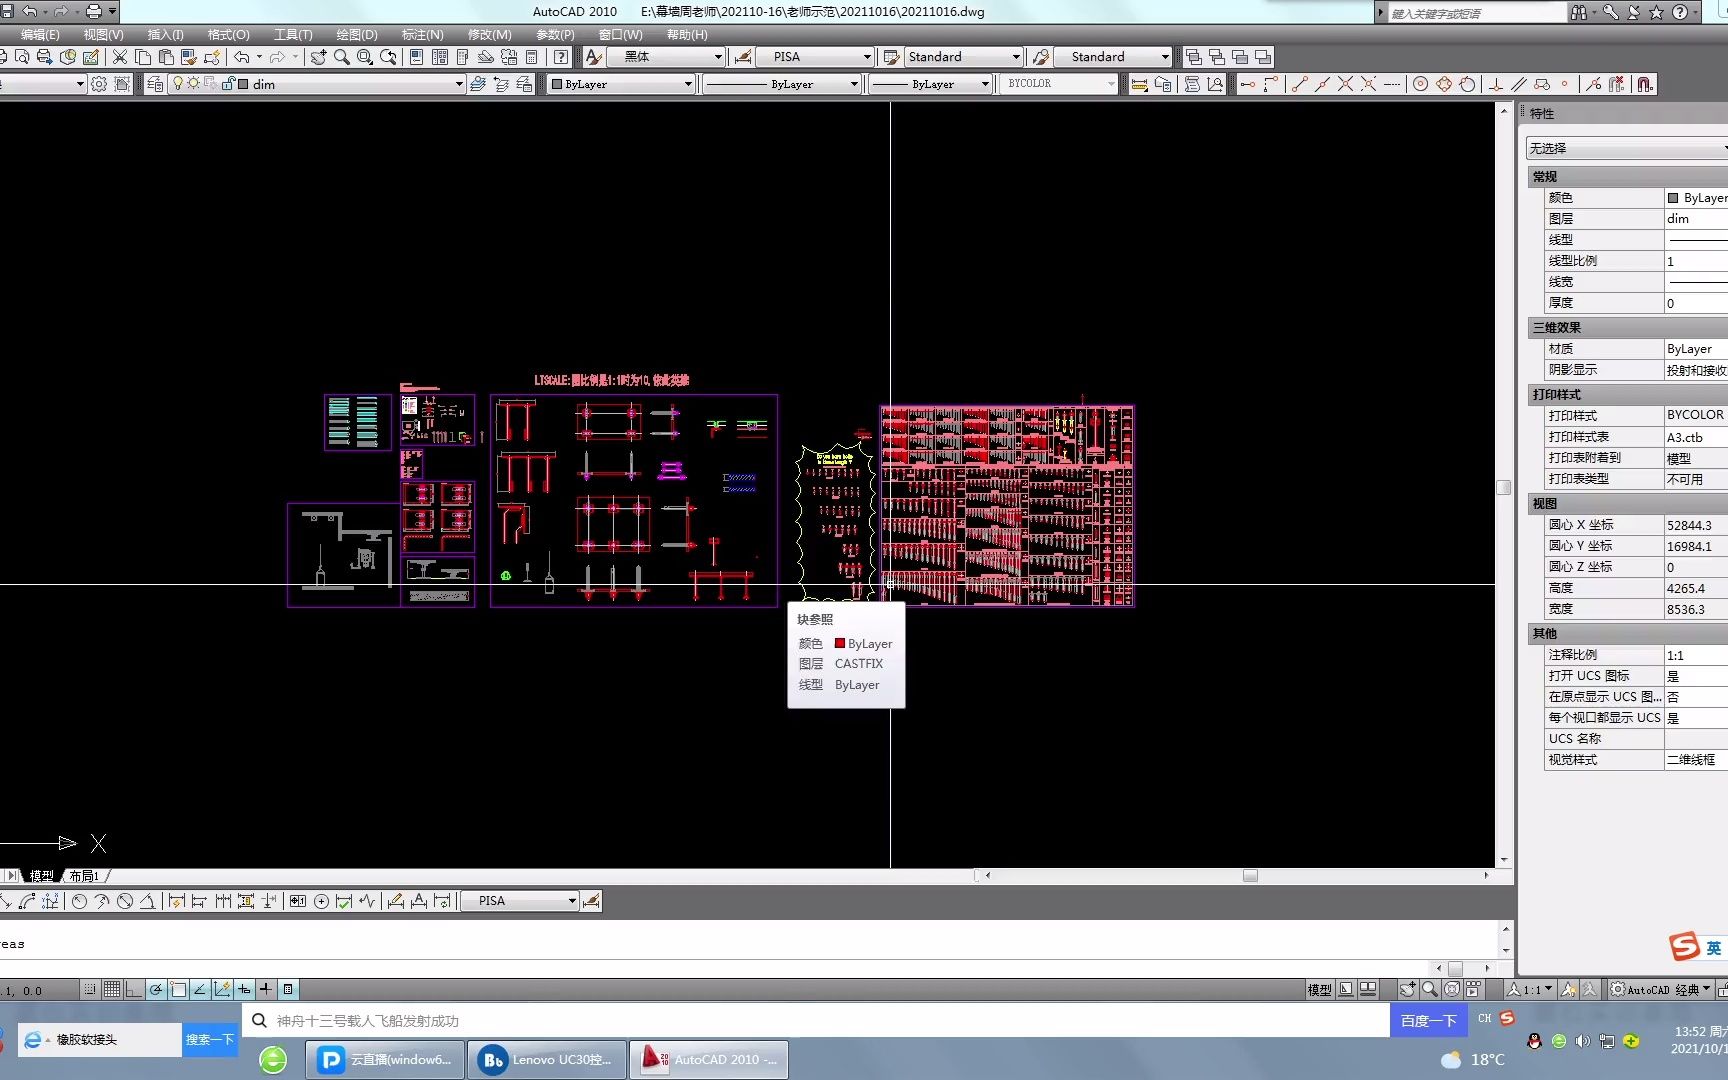Open the dim layer dropdown

(x=317, y=84)
